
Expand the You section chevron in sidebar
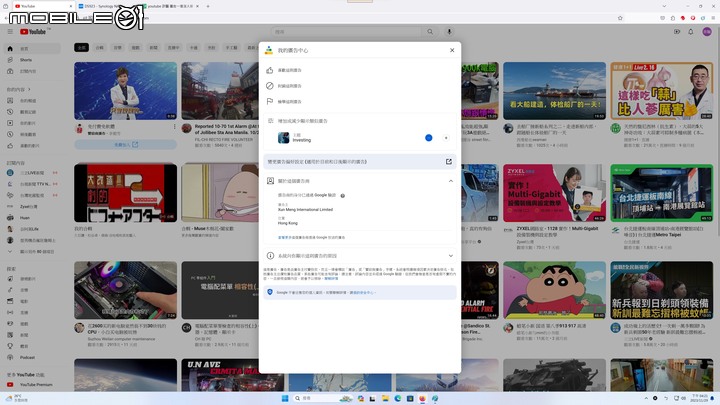pos(29,90)
